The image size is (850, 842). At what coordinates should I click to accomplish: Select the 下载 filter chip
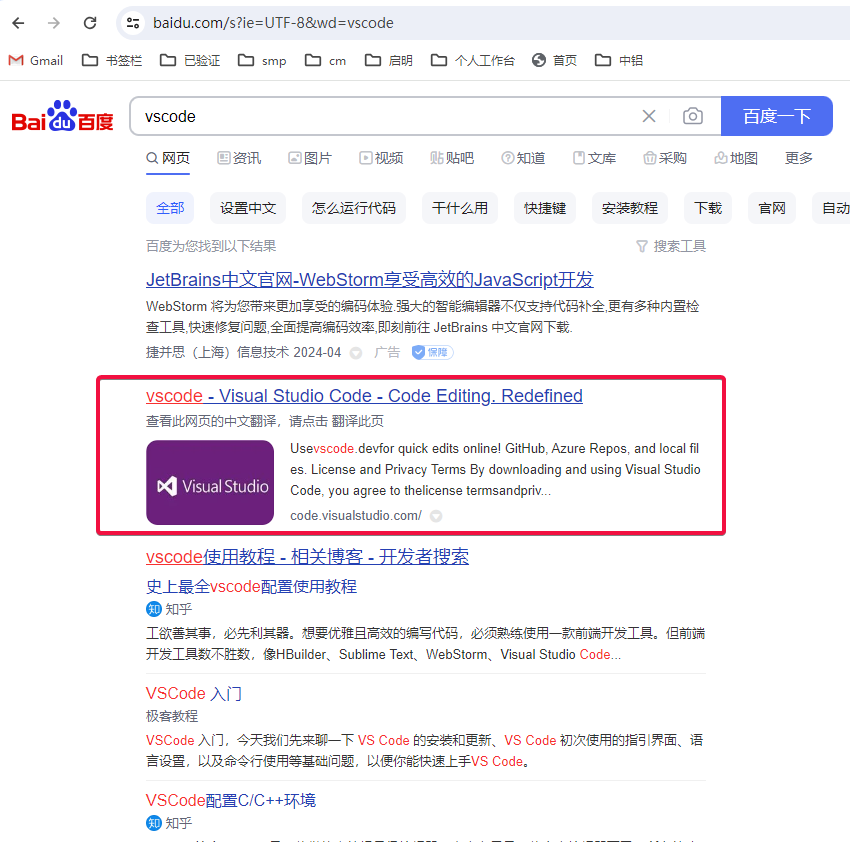coord(708,208)
